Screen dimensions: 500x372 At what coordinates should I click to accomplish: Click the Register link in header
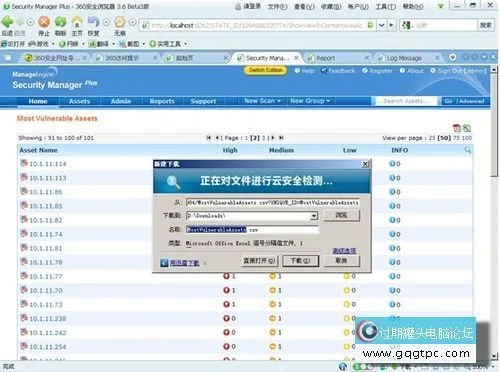(377, 71)
